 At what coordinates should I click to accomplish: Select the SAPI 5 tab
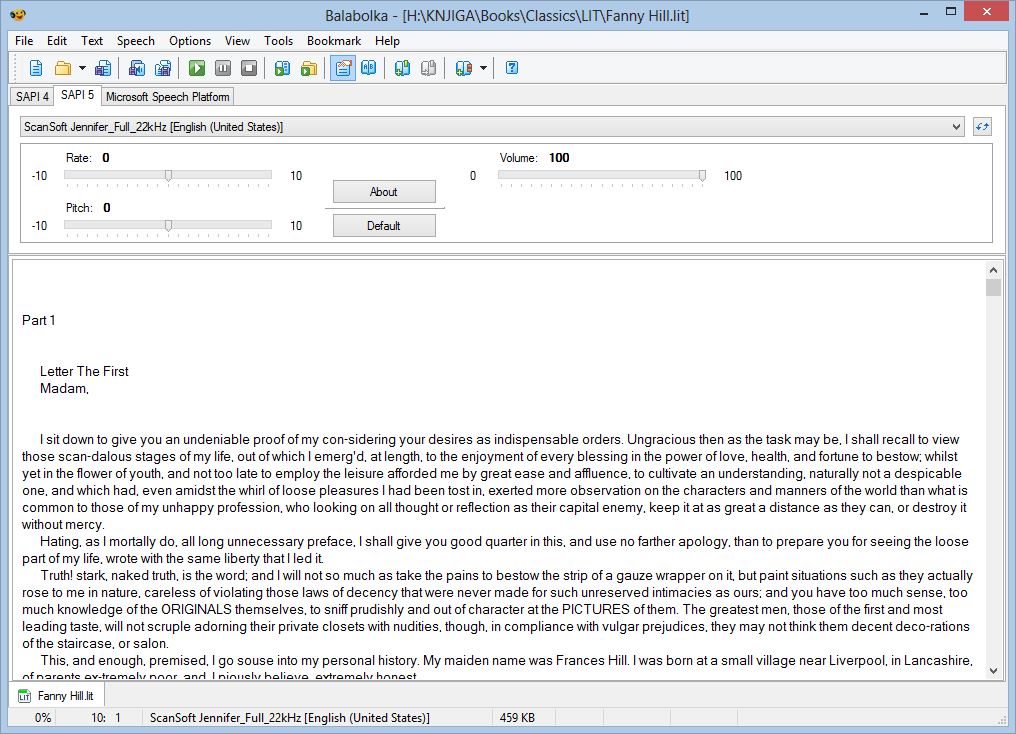point(77,95)
